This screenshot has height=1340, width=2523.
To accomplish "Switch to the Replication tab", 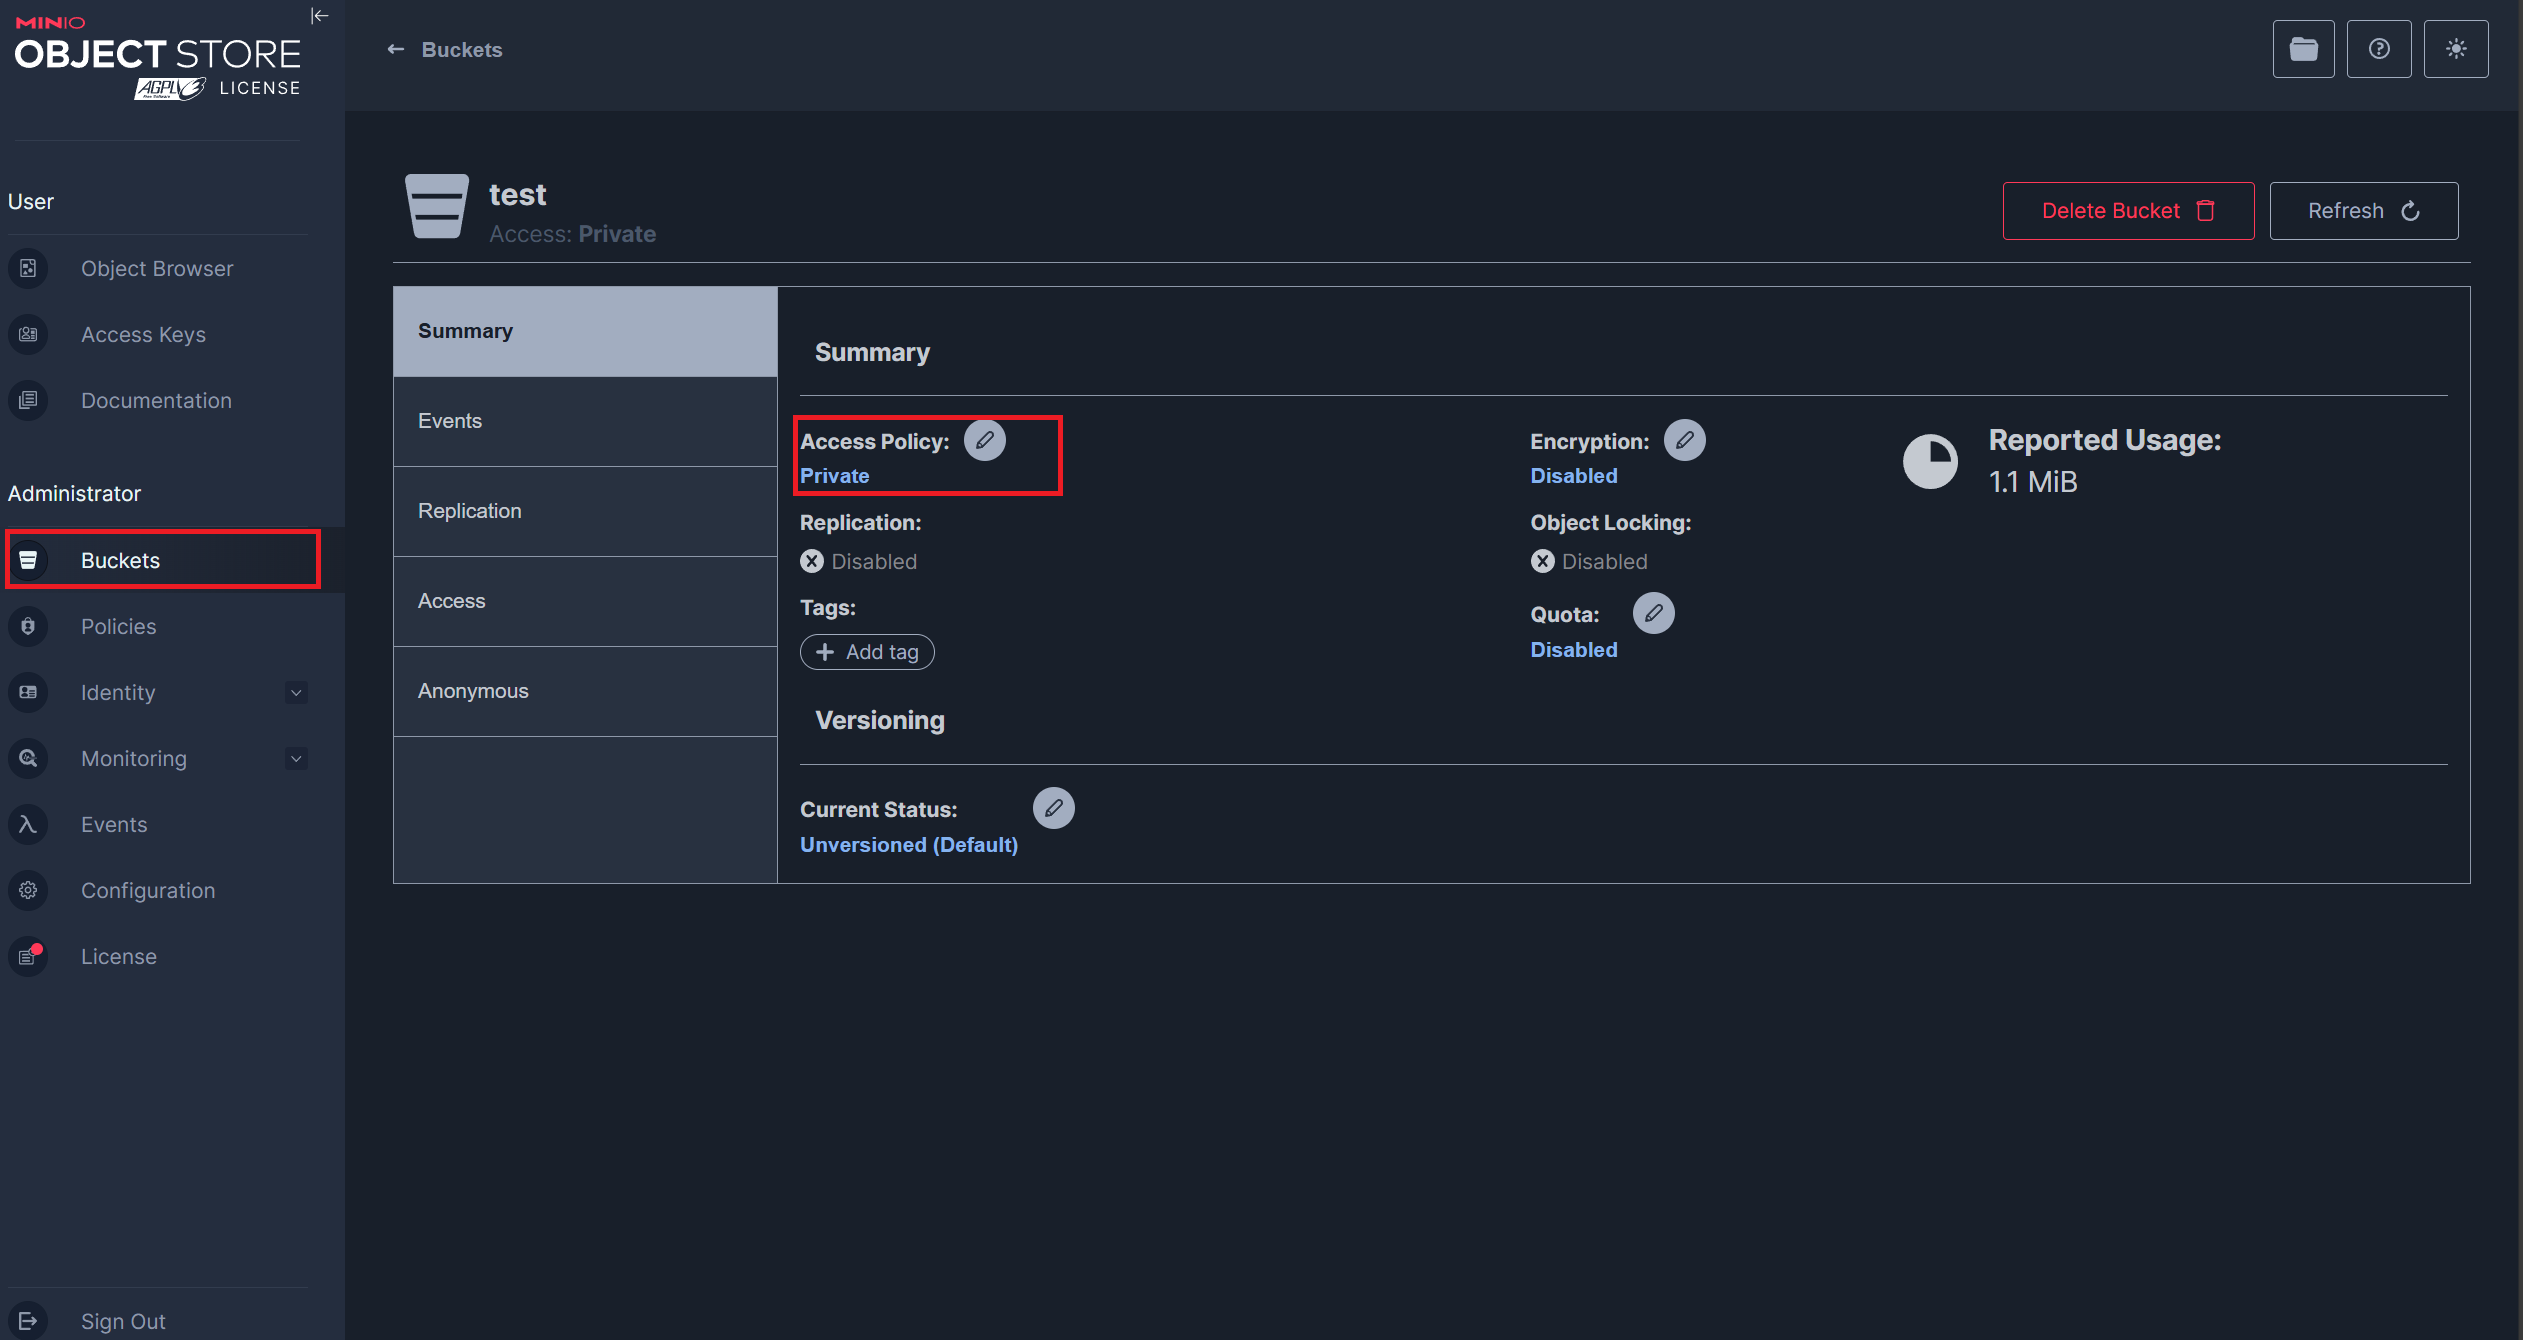I will click(x=585, y=511).
